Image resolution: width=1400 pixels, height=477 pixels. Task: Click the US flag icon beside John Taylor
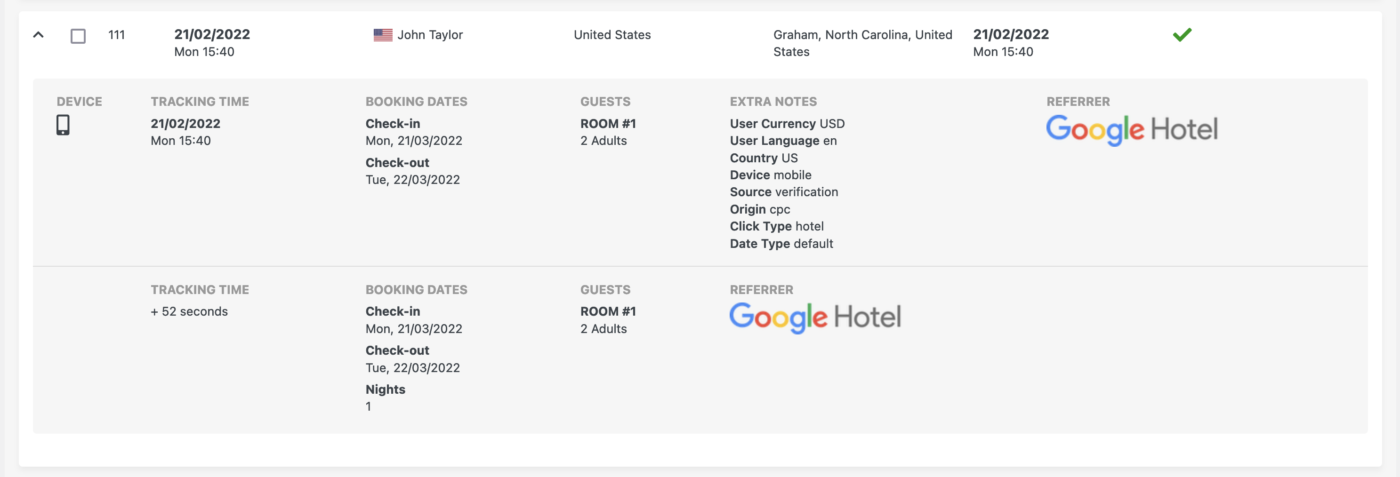click(x=383, y=35)
